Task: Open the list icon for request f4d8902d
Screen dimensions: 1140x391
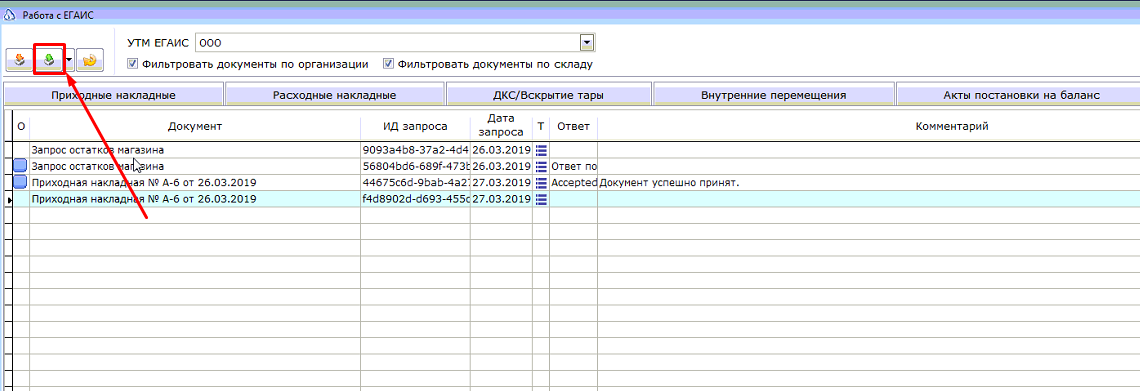Action: coord(541,198)
